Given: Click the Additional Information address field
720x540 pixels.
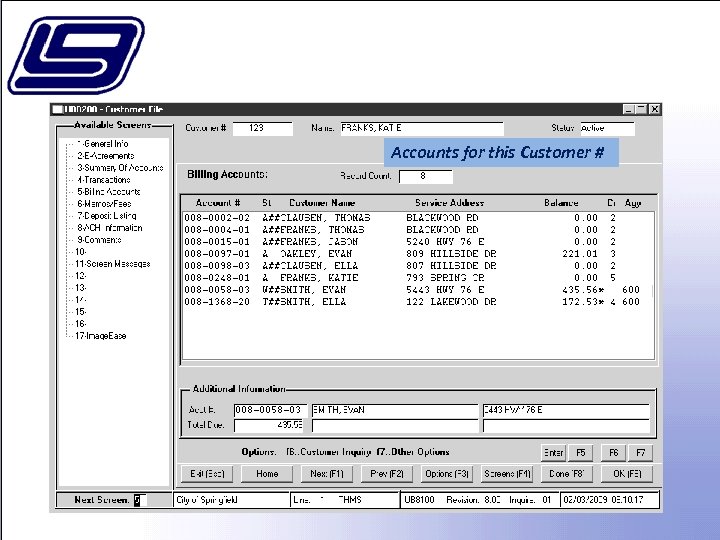Looking at the screenshot, I should [566, 410].
